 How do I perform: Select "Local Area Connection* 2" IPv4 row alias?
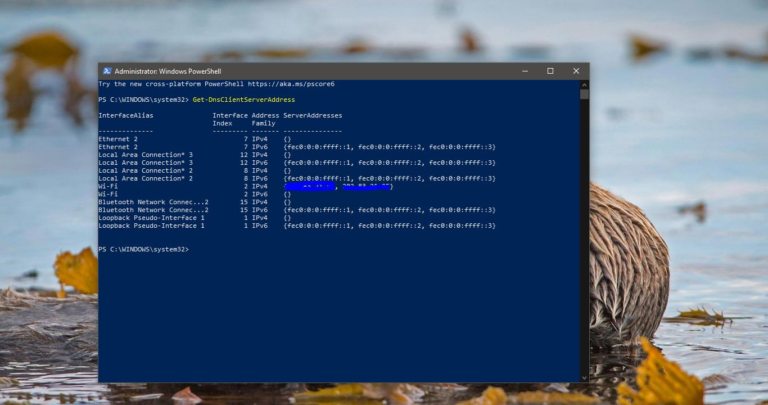coord(145,170)
